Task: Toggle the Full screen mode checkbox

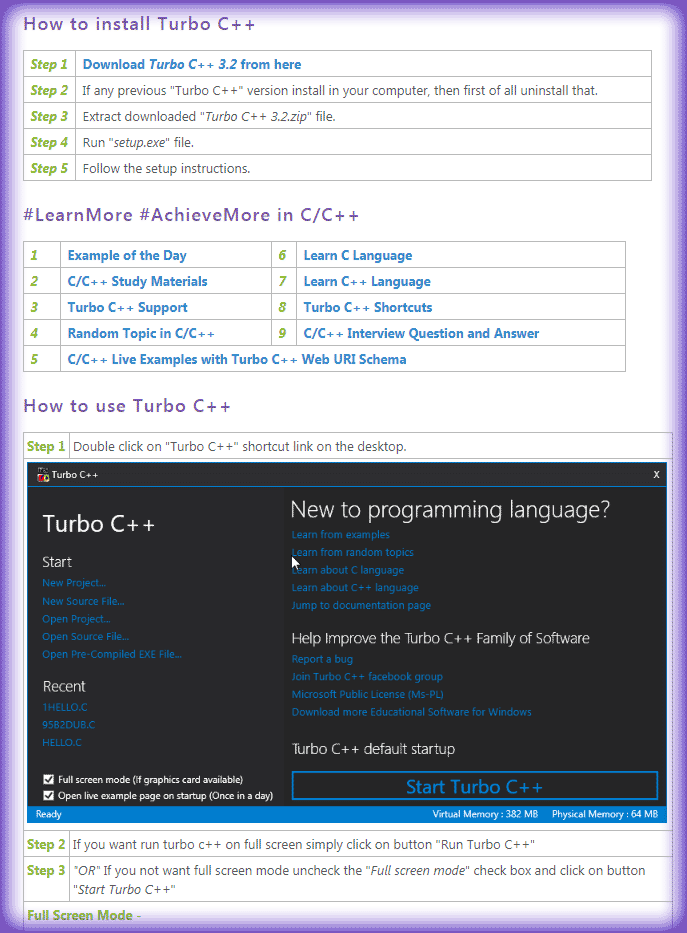Action: [x=49, y=779]
